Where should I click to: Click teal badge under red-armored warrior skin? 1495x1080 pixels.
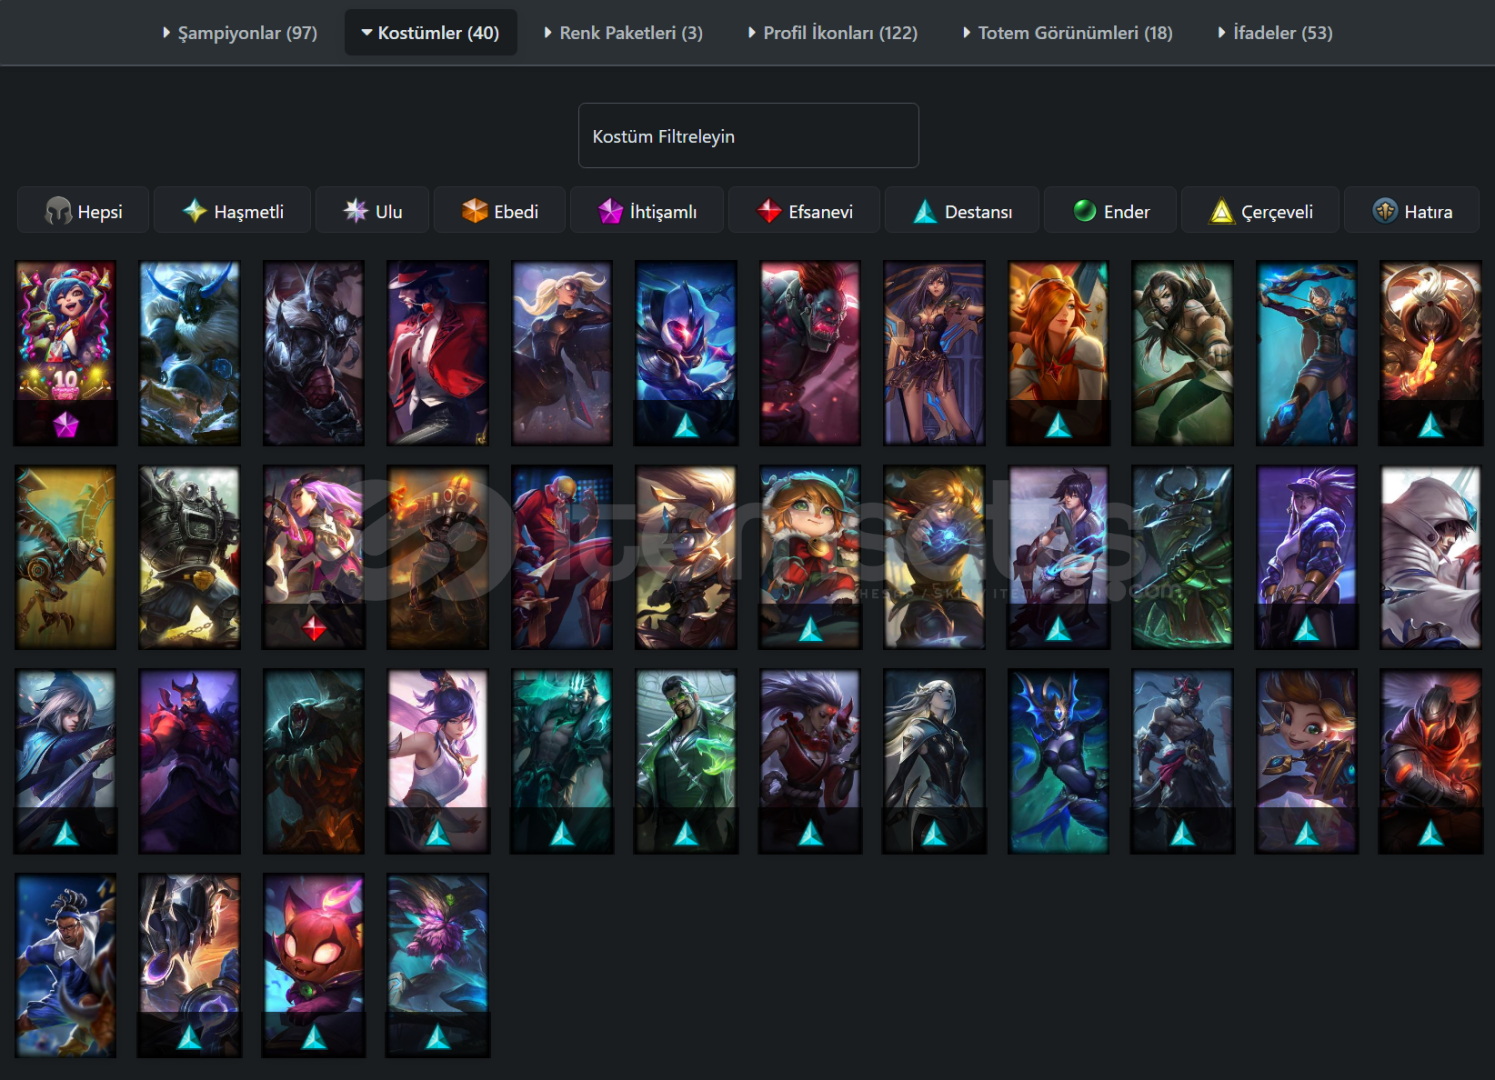coord(1431,834)
